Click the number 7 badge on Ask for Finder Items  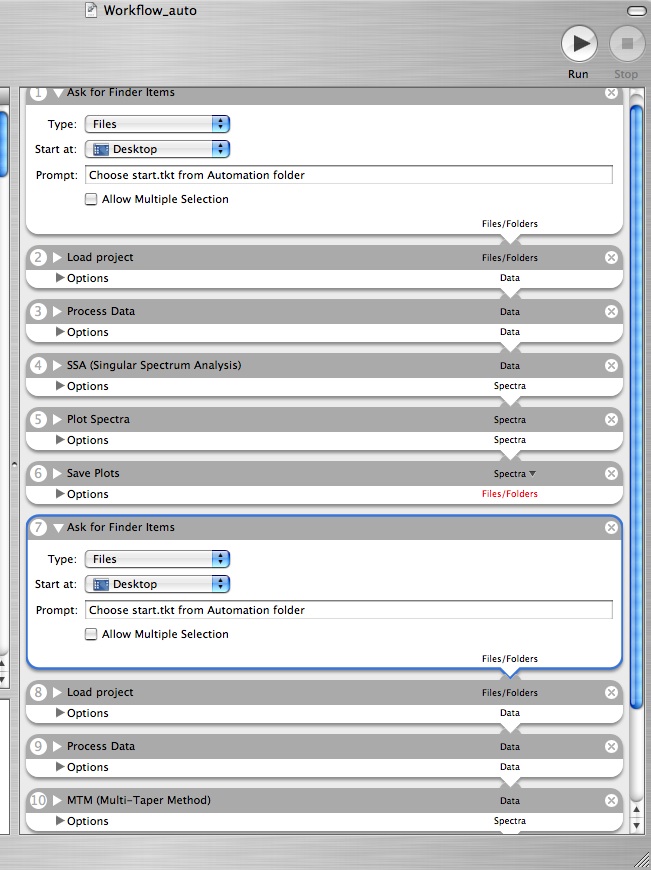coord(38,527)
